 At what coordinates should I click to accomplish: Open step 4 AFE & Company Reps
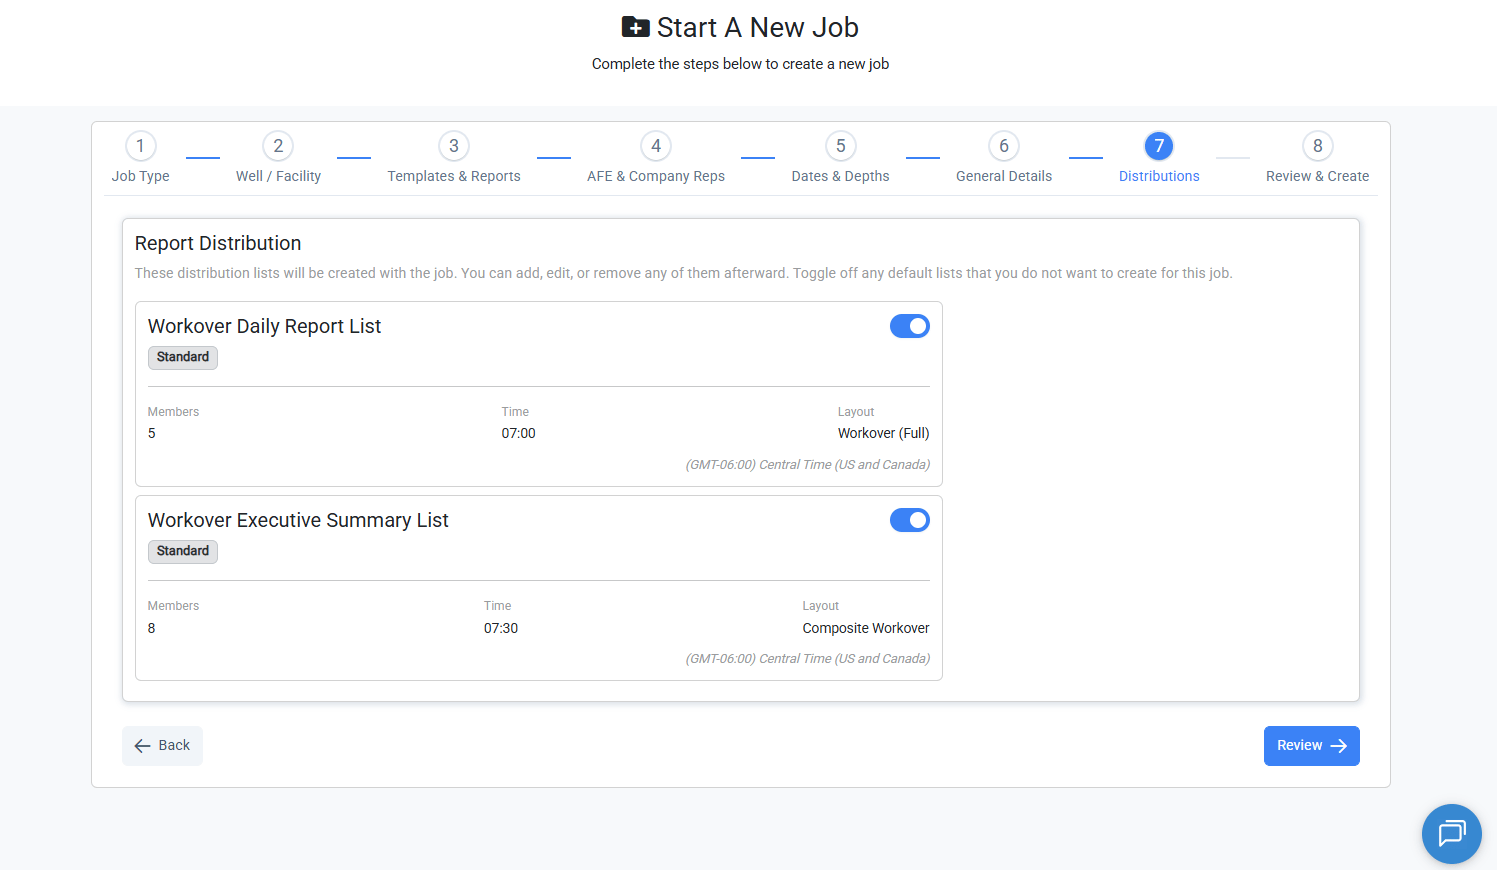click(656, 158)
